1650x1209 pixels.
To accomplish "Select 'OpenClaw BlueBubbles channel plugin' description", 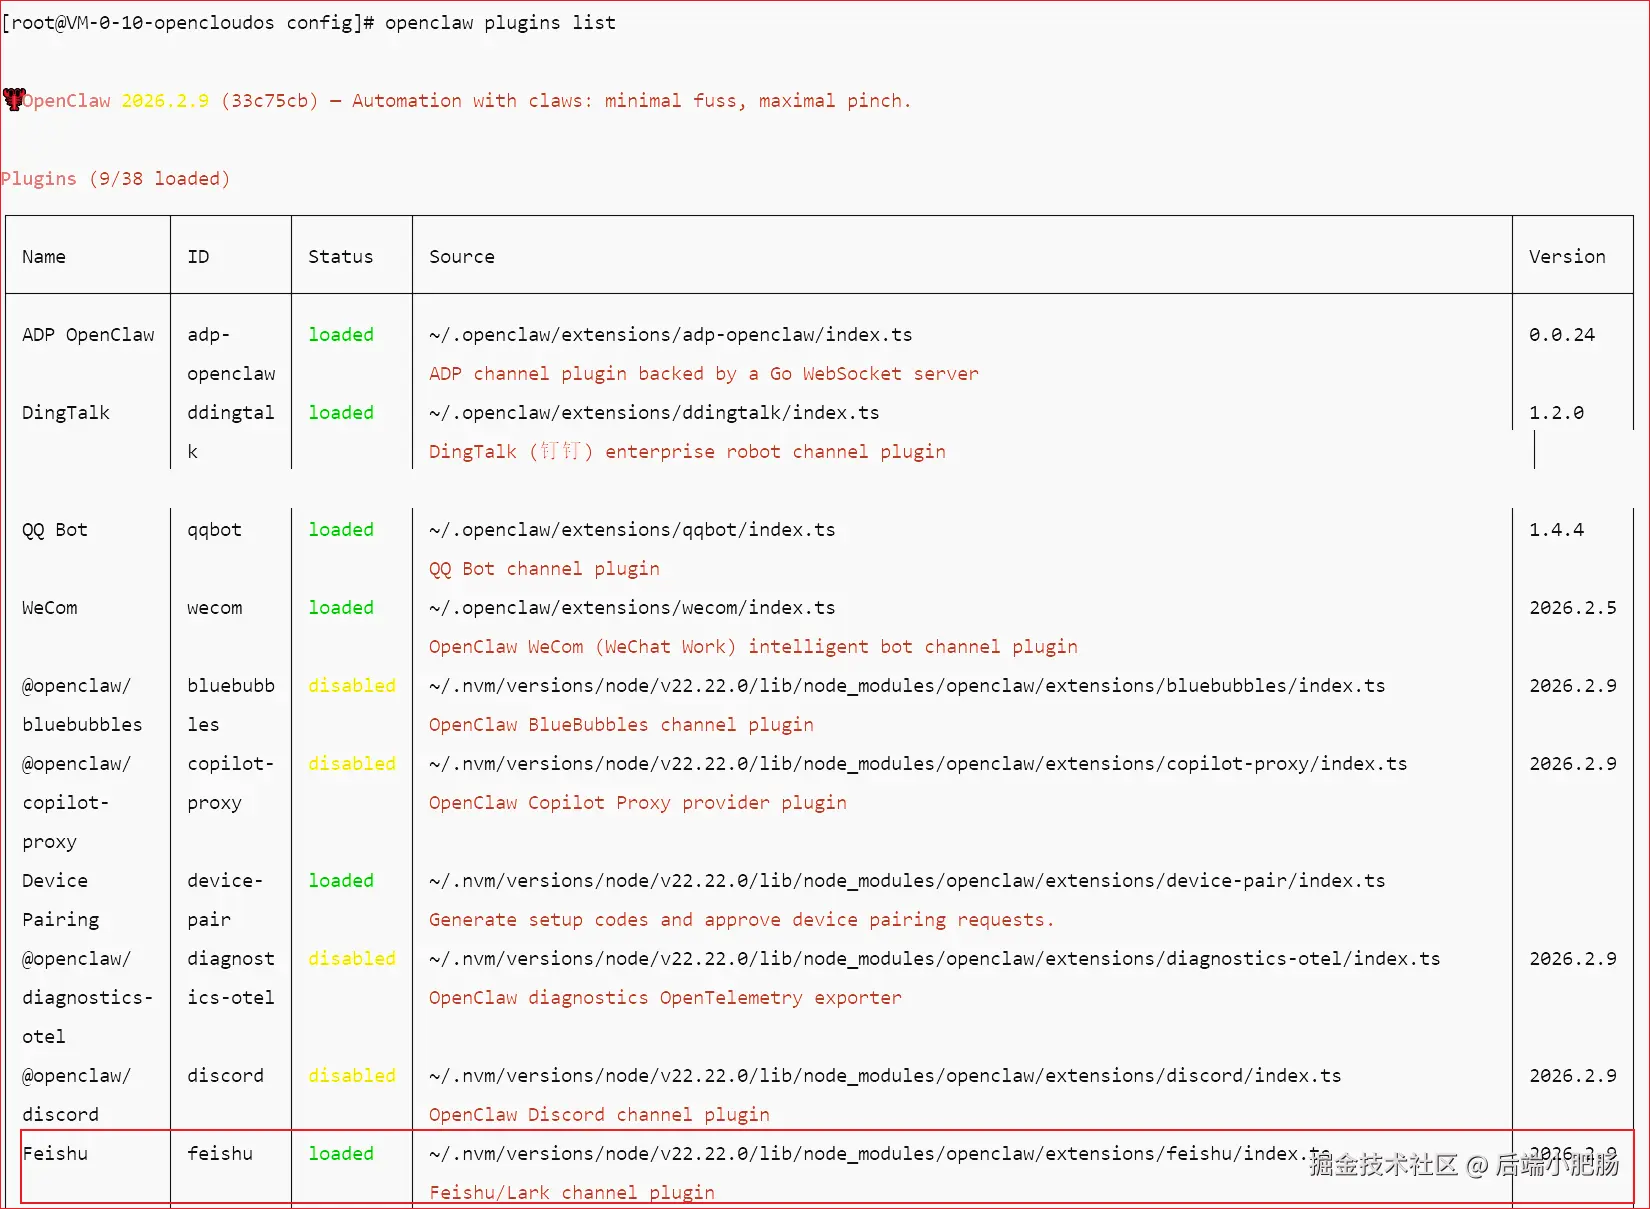I will coord(621,725).
